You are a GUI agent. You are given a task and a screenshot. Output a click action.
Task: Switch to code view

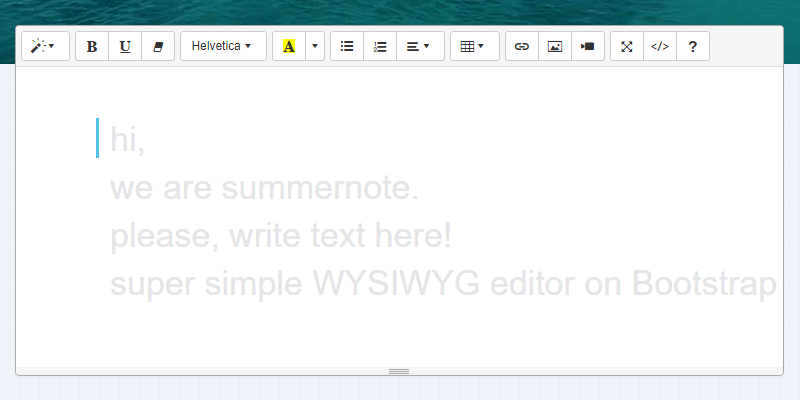tap(660, 46)
